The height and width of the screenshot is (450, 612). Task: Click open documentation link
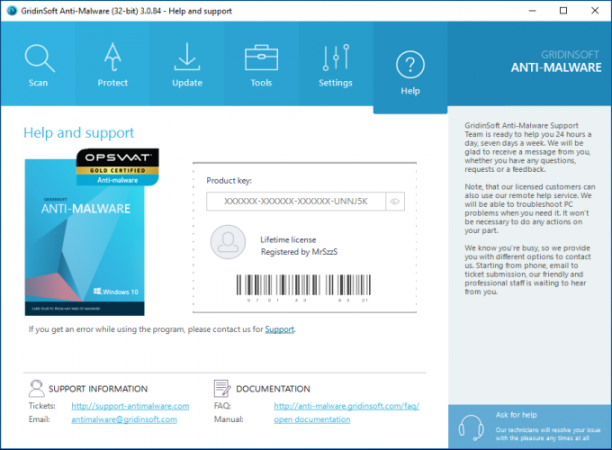click(x=312, y=420)
